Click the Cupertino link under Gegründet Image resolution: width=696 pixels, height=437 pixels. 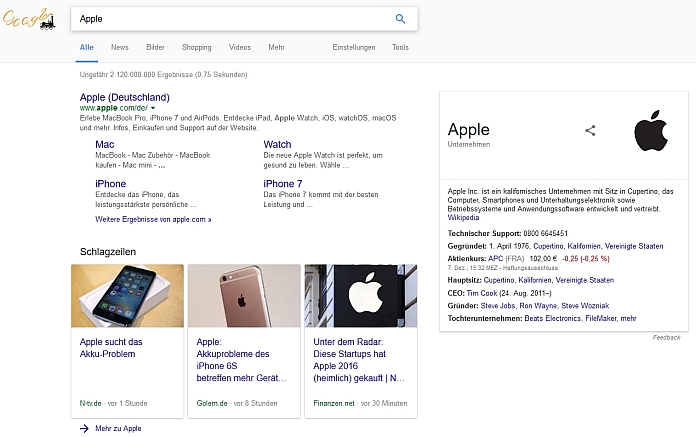[548, 246]
